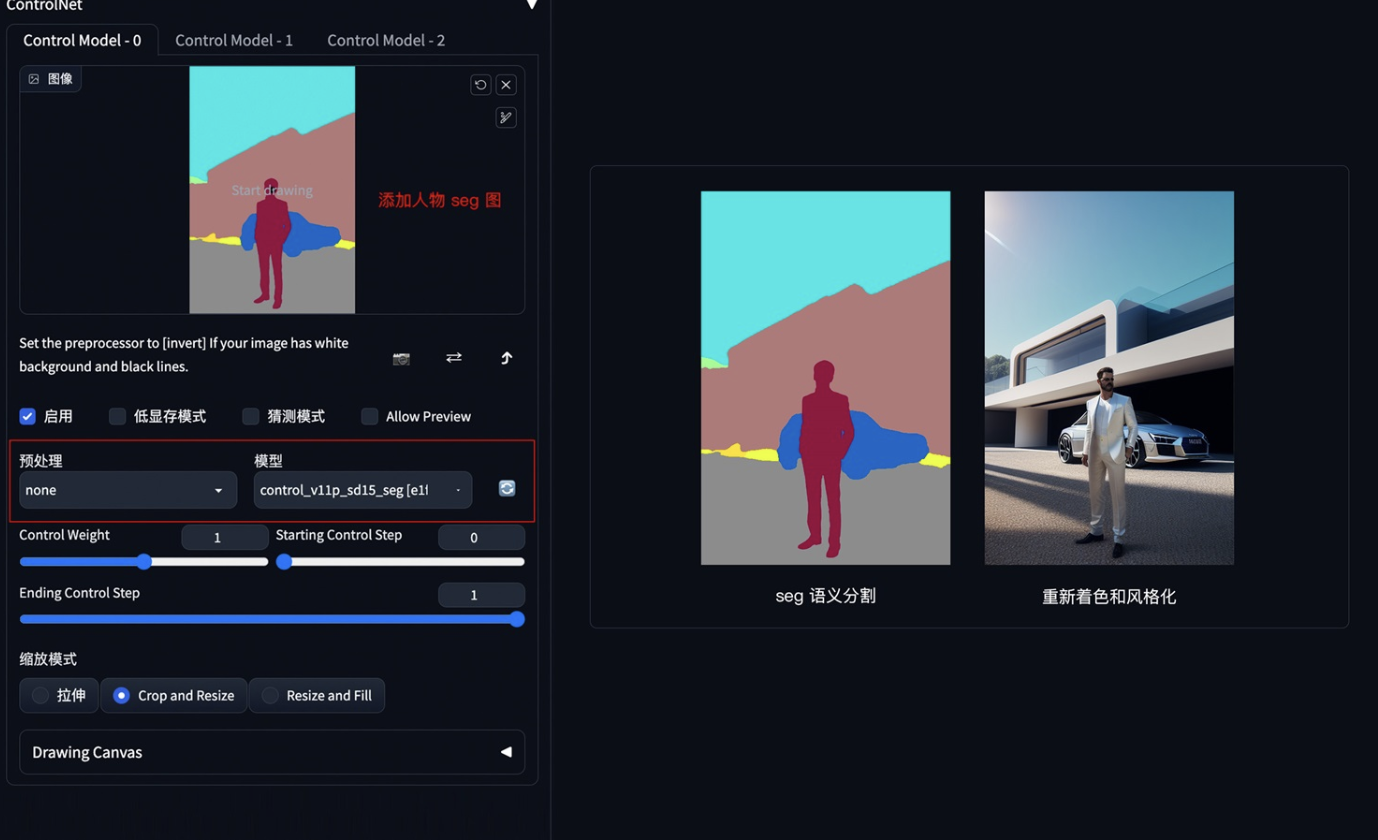Click the Ending Control Step value field
This screenshot has width=1378, height=840.
point(481,595)
